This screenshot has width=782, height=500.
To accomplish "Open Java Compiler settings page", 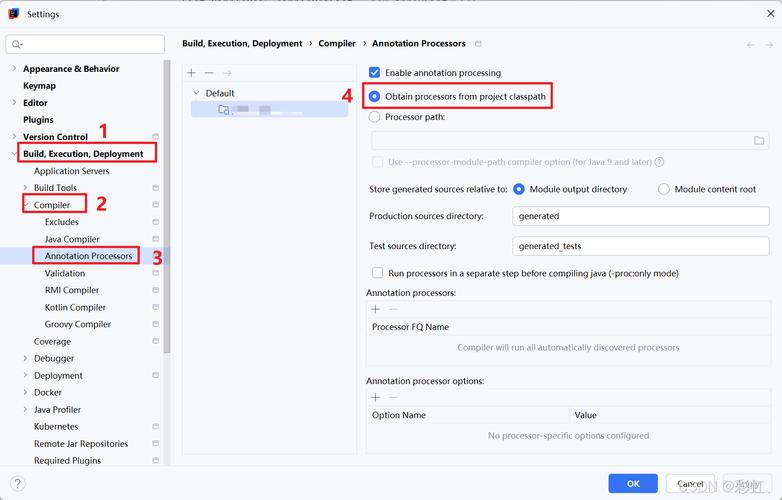I will click(72, 239).
